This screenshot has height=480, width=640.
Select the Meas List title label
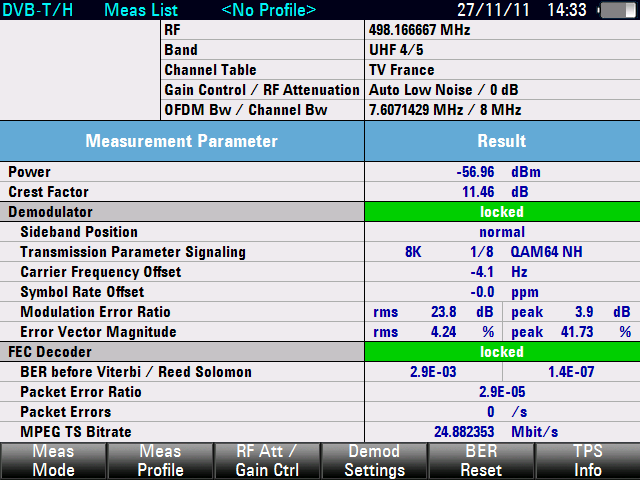[x=141, y=10]
